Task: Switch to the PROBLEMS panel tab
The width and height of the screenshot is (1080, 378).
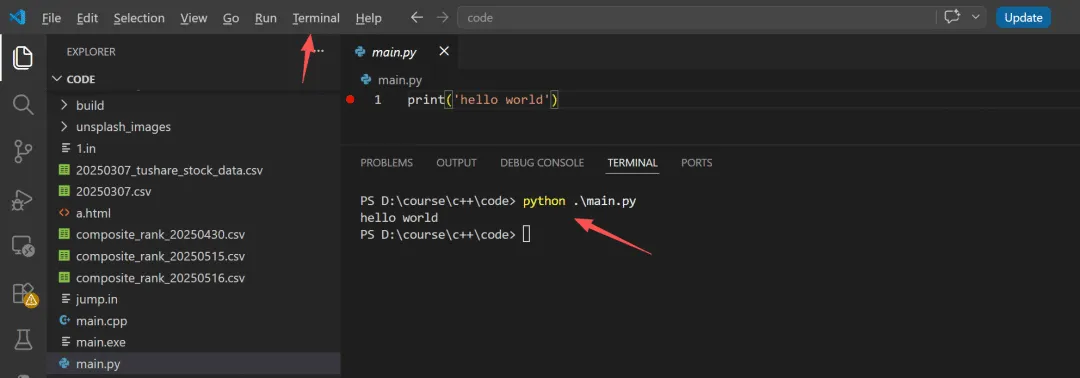Action: tap(386, 163)
